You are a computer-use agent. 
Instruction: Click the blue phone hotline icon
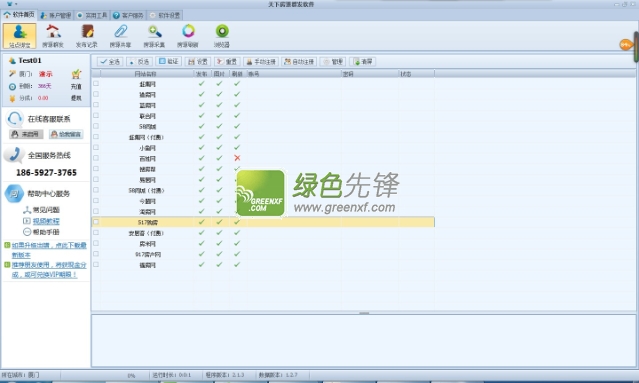point(14,155)
